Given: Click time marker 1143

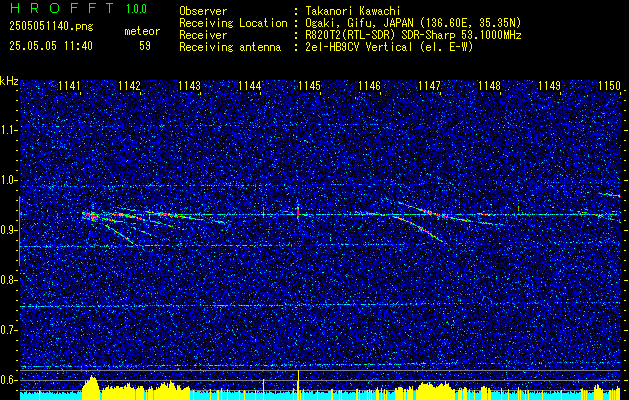Looking at the screenshot, I should pyautogui.click(x=189, y=85).
